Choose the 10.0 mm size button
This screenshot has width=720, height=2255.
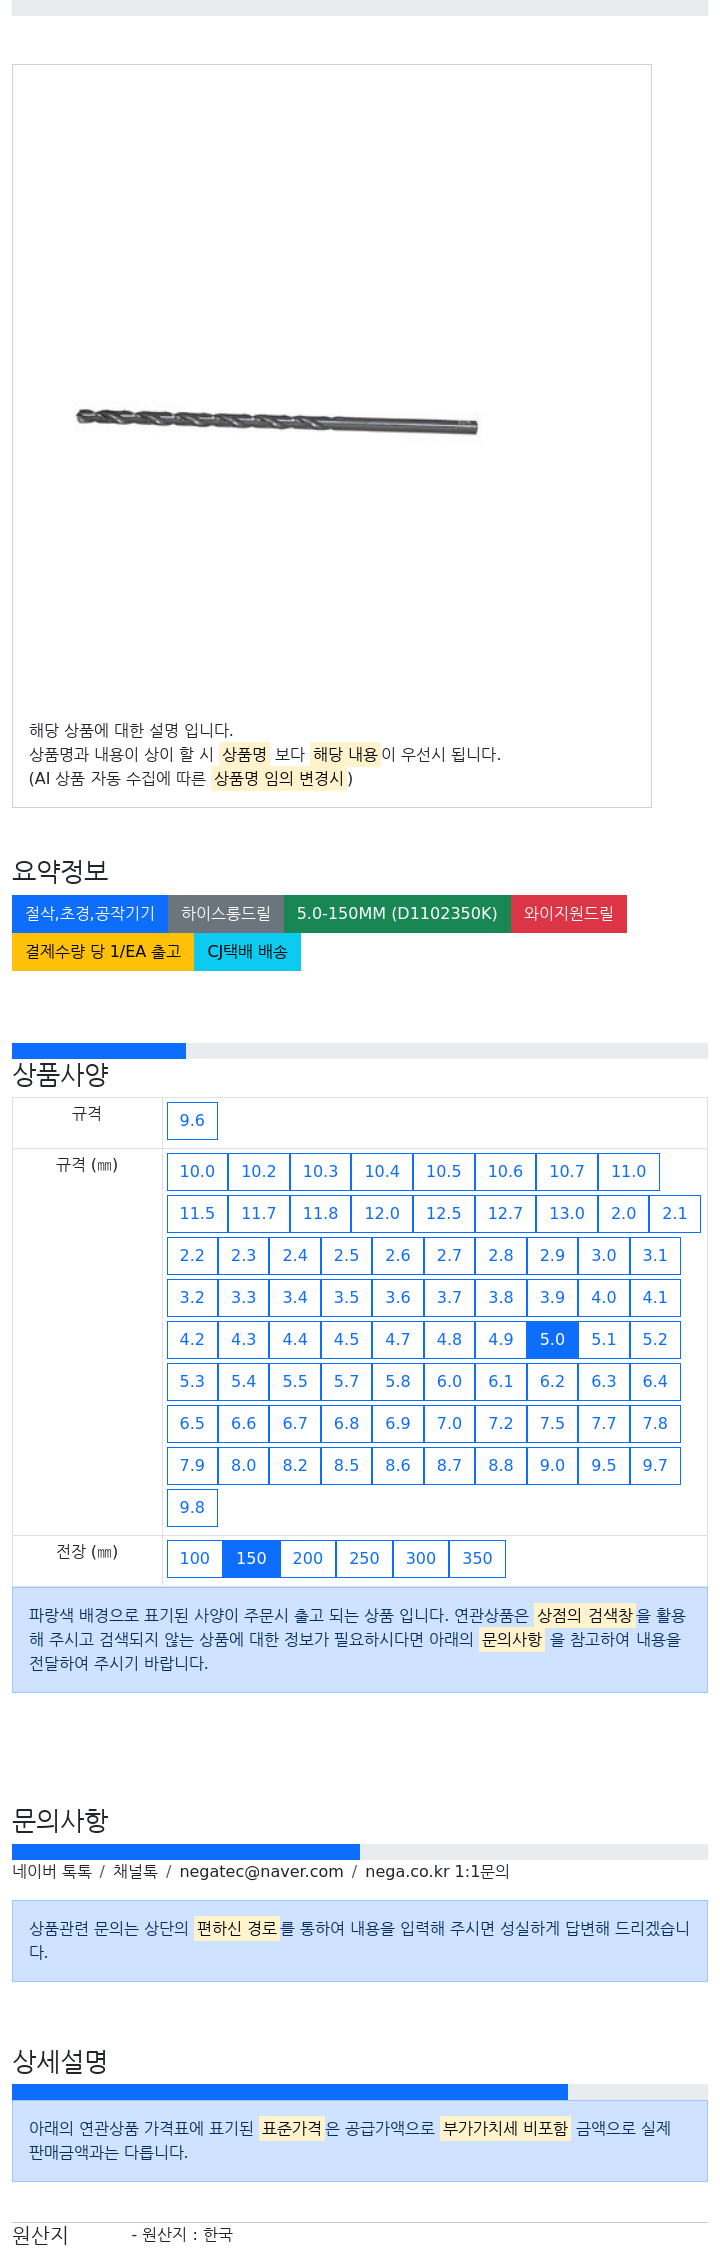pos(197,1172)
